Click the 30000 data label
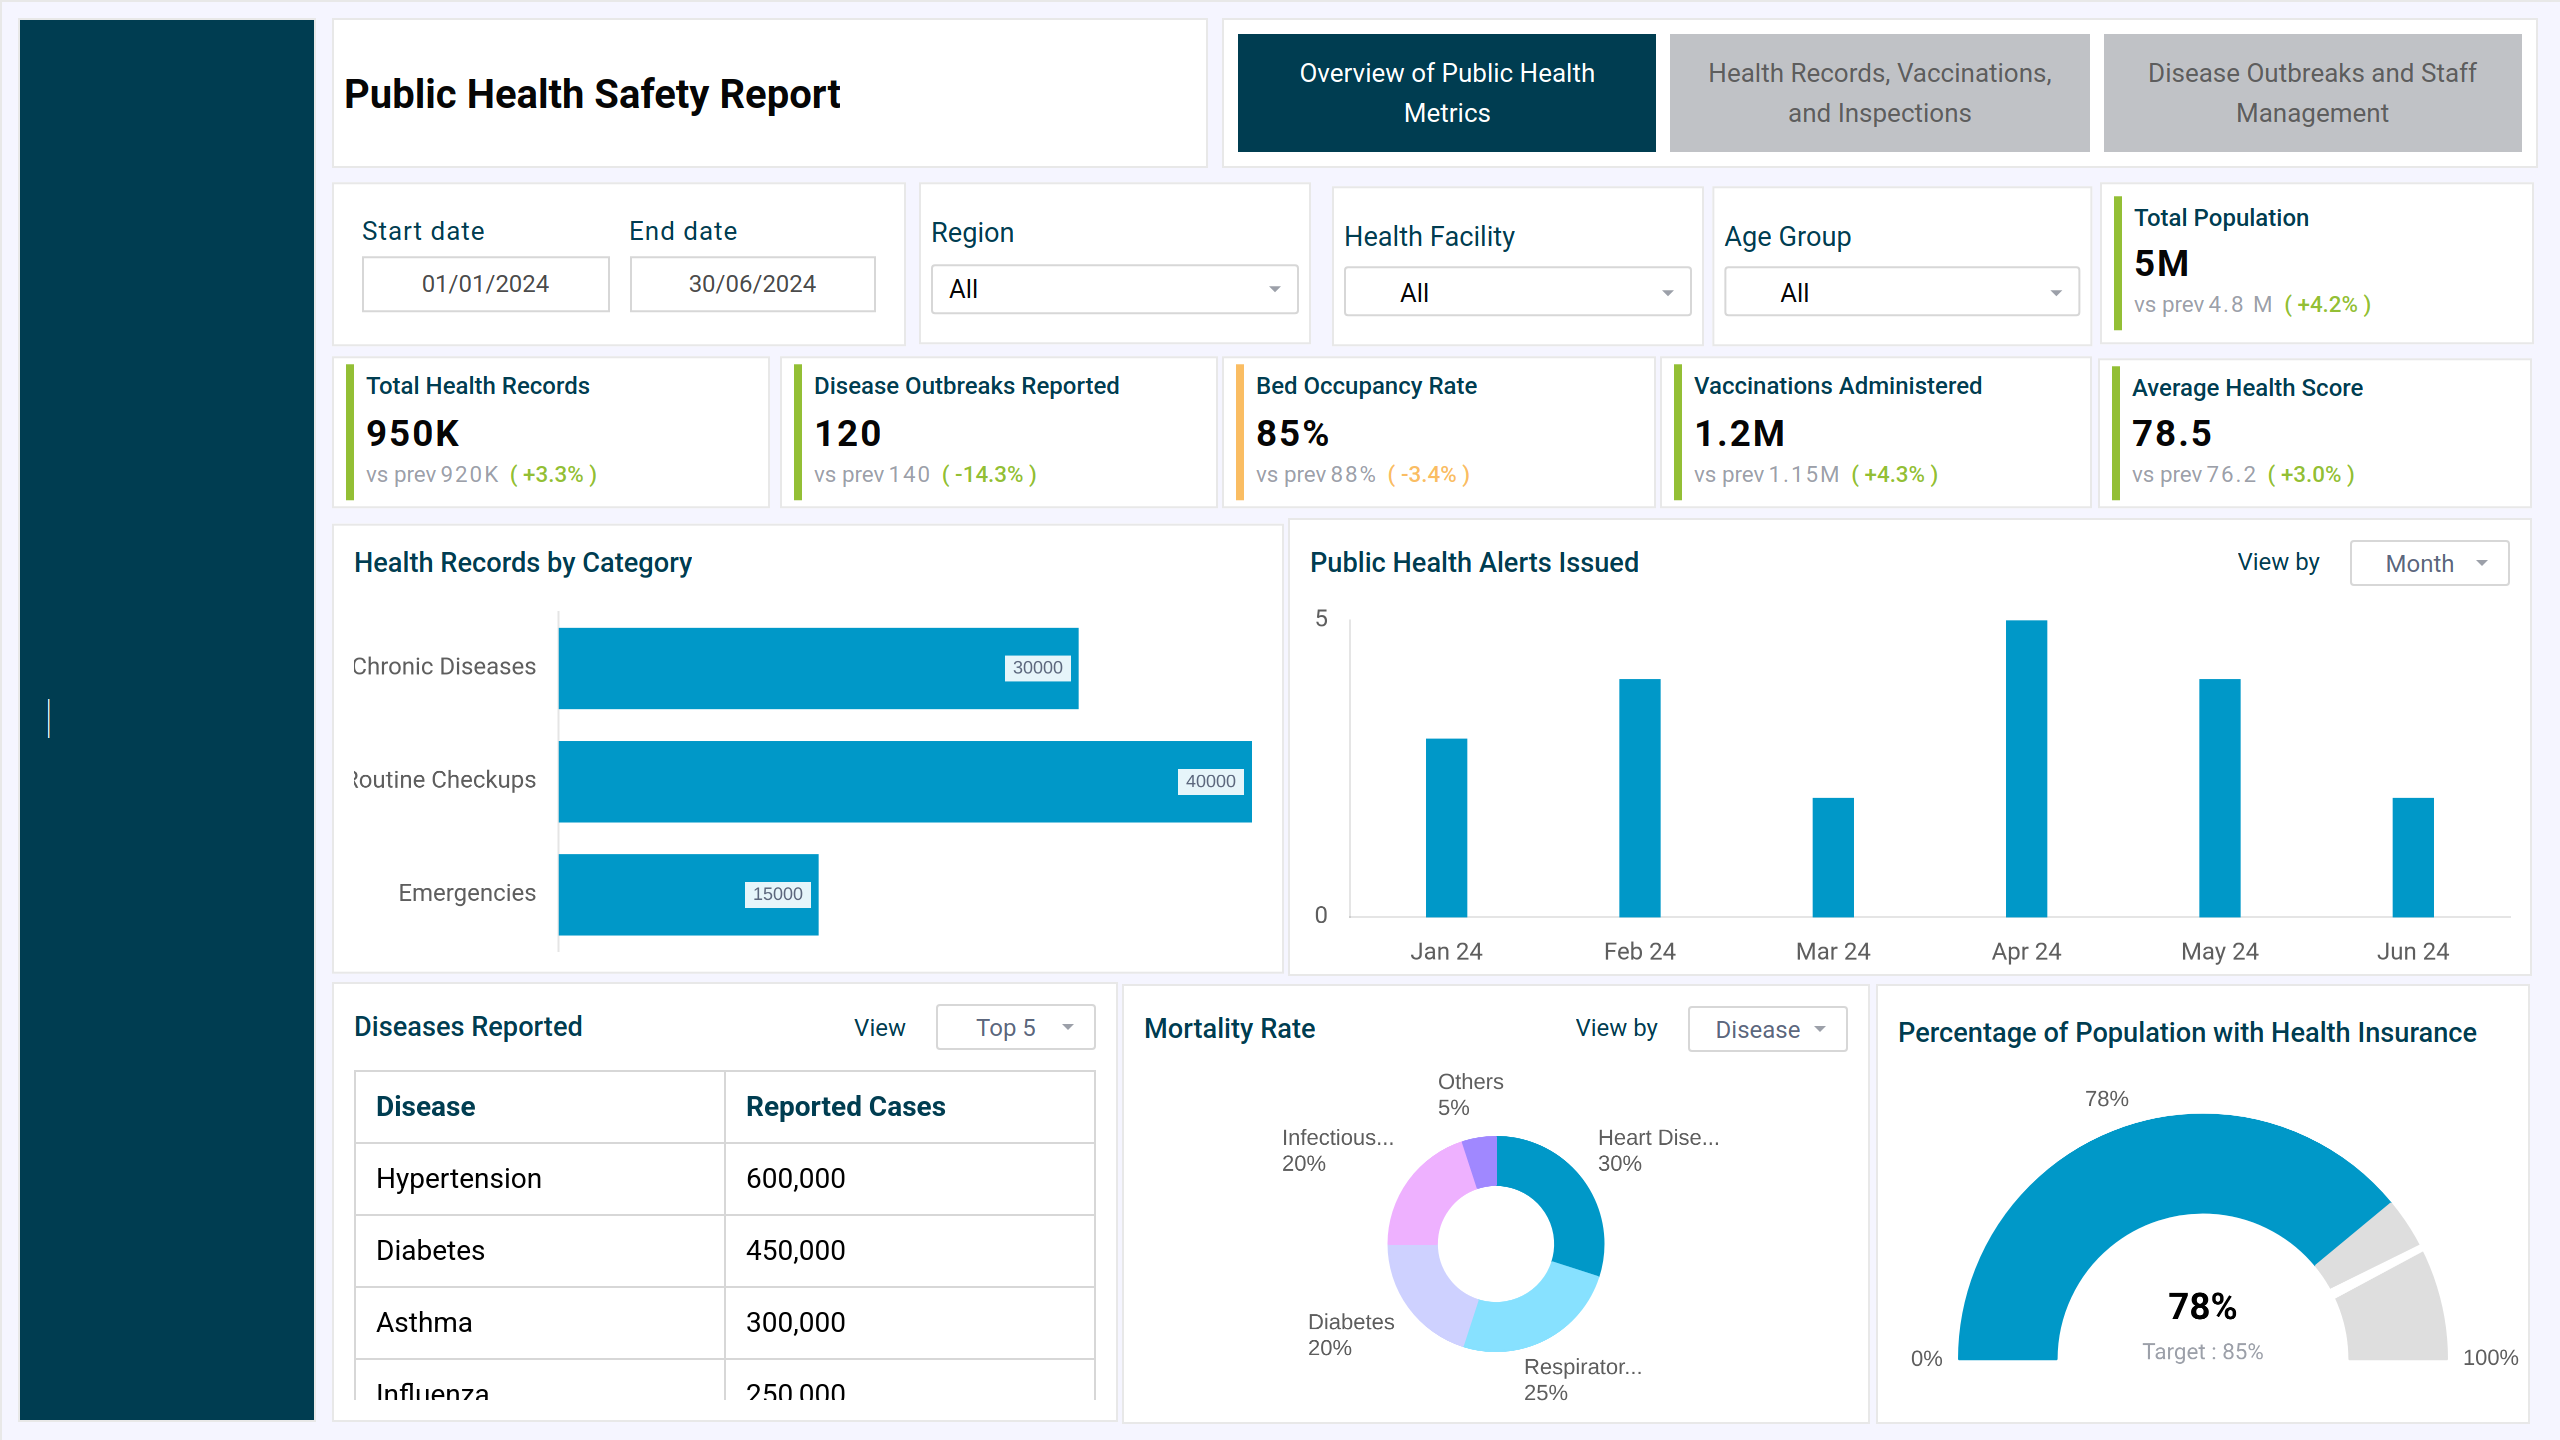The width and height of the screenshot is (2560, 1440). pos(1037,668)
